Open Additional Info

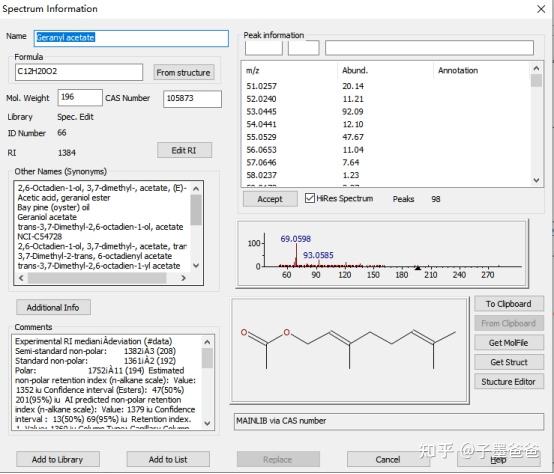click(x=53, y=308)
